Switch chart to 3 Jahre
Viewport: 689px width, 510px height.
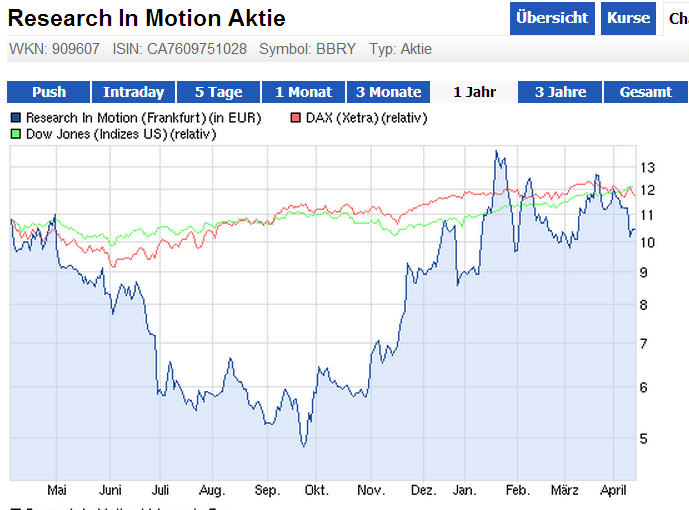560,92
